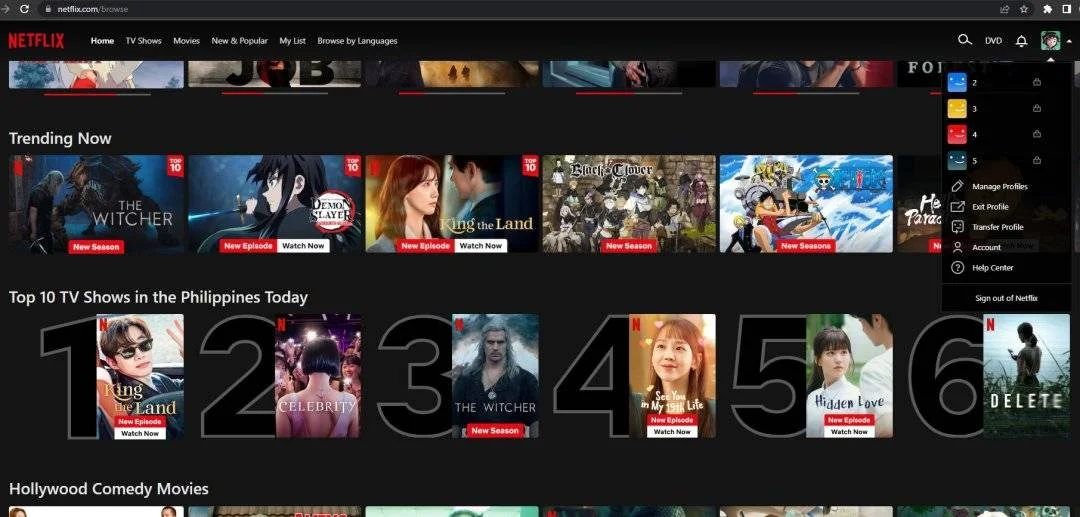
Task: Open Account from profile menu
Action: click(986, 247)
